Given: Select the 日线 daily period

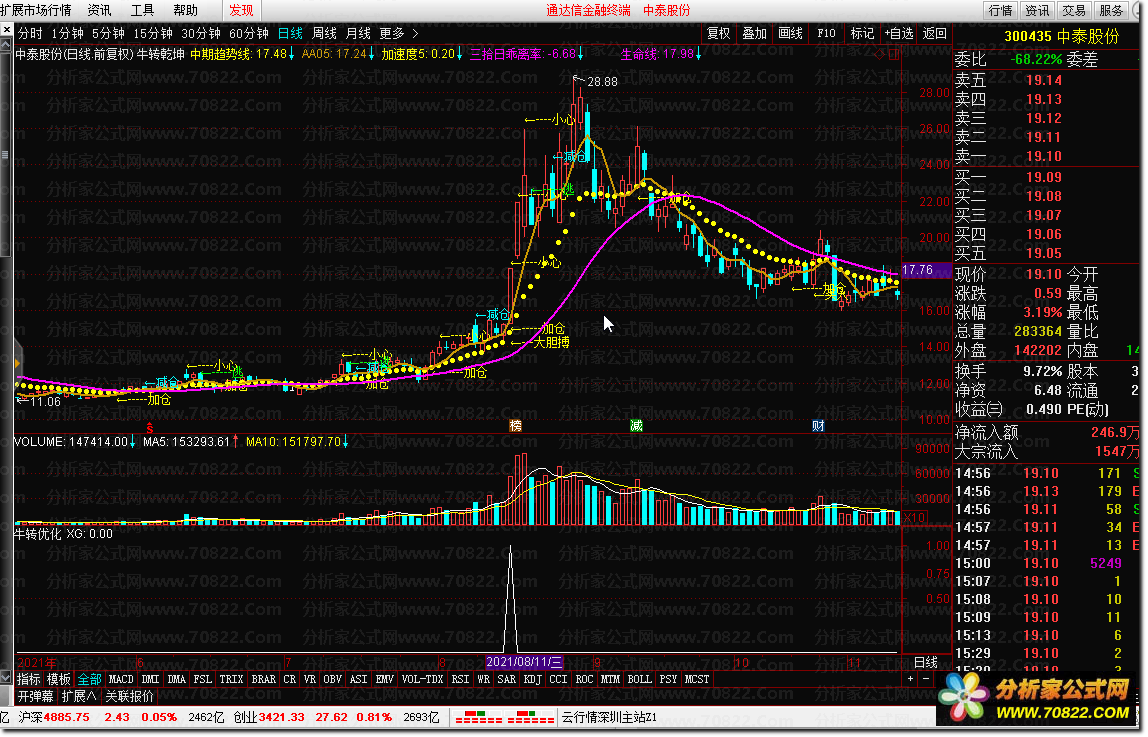Looking at the screenshot, I should (x=291, y=33).
